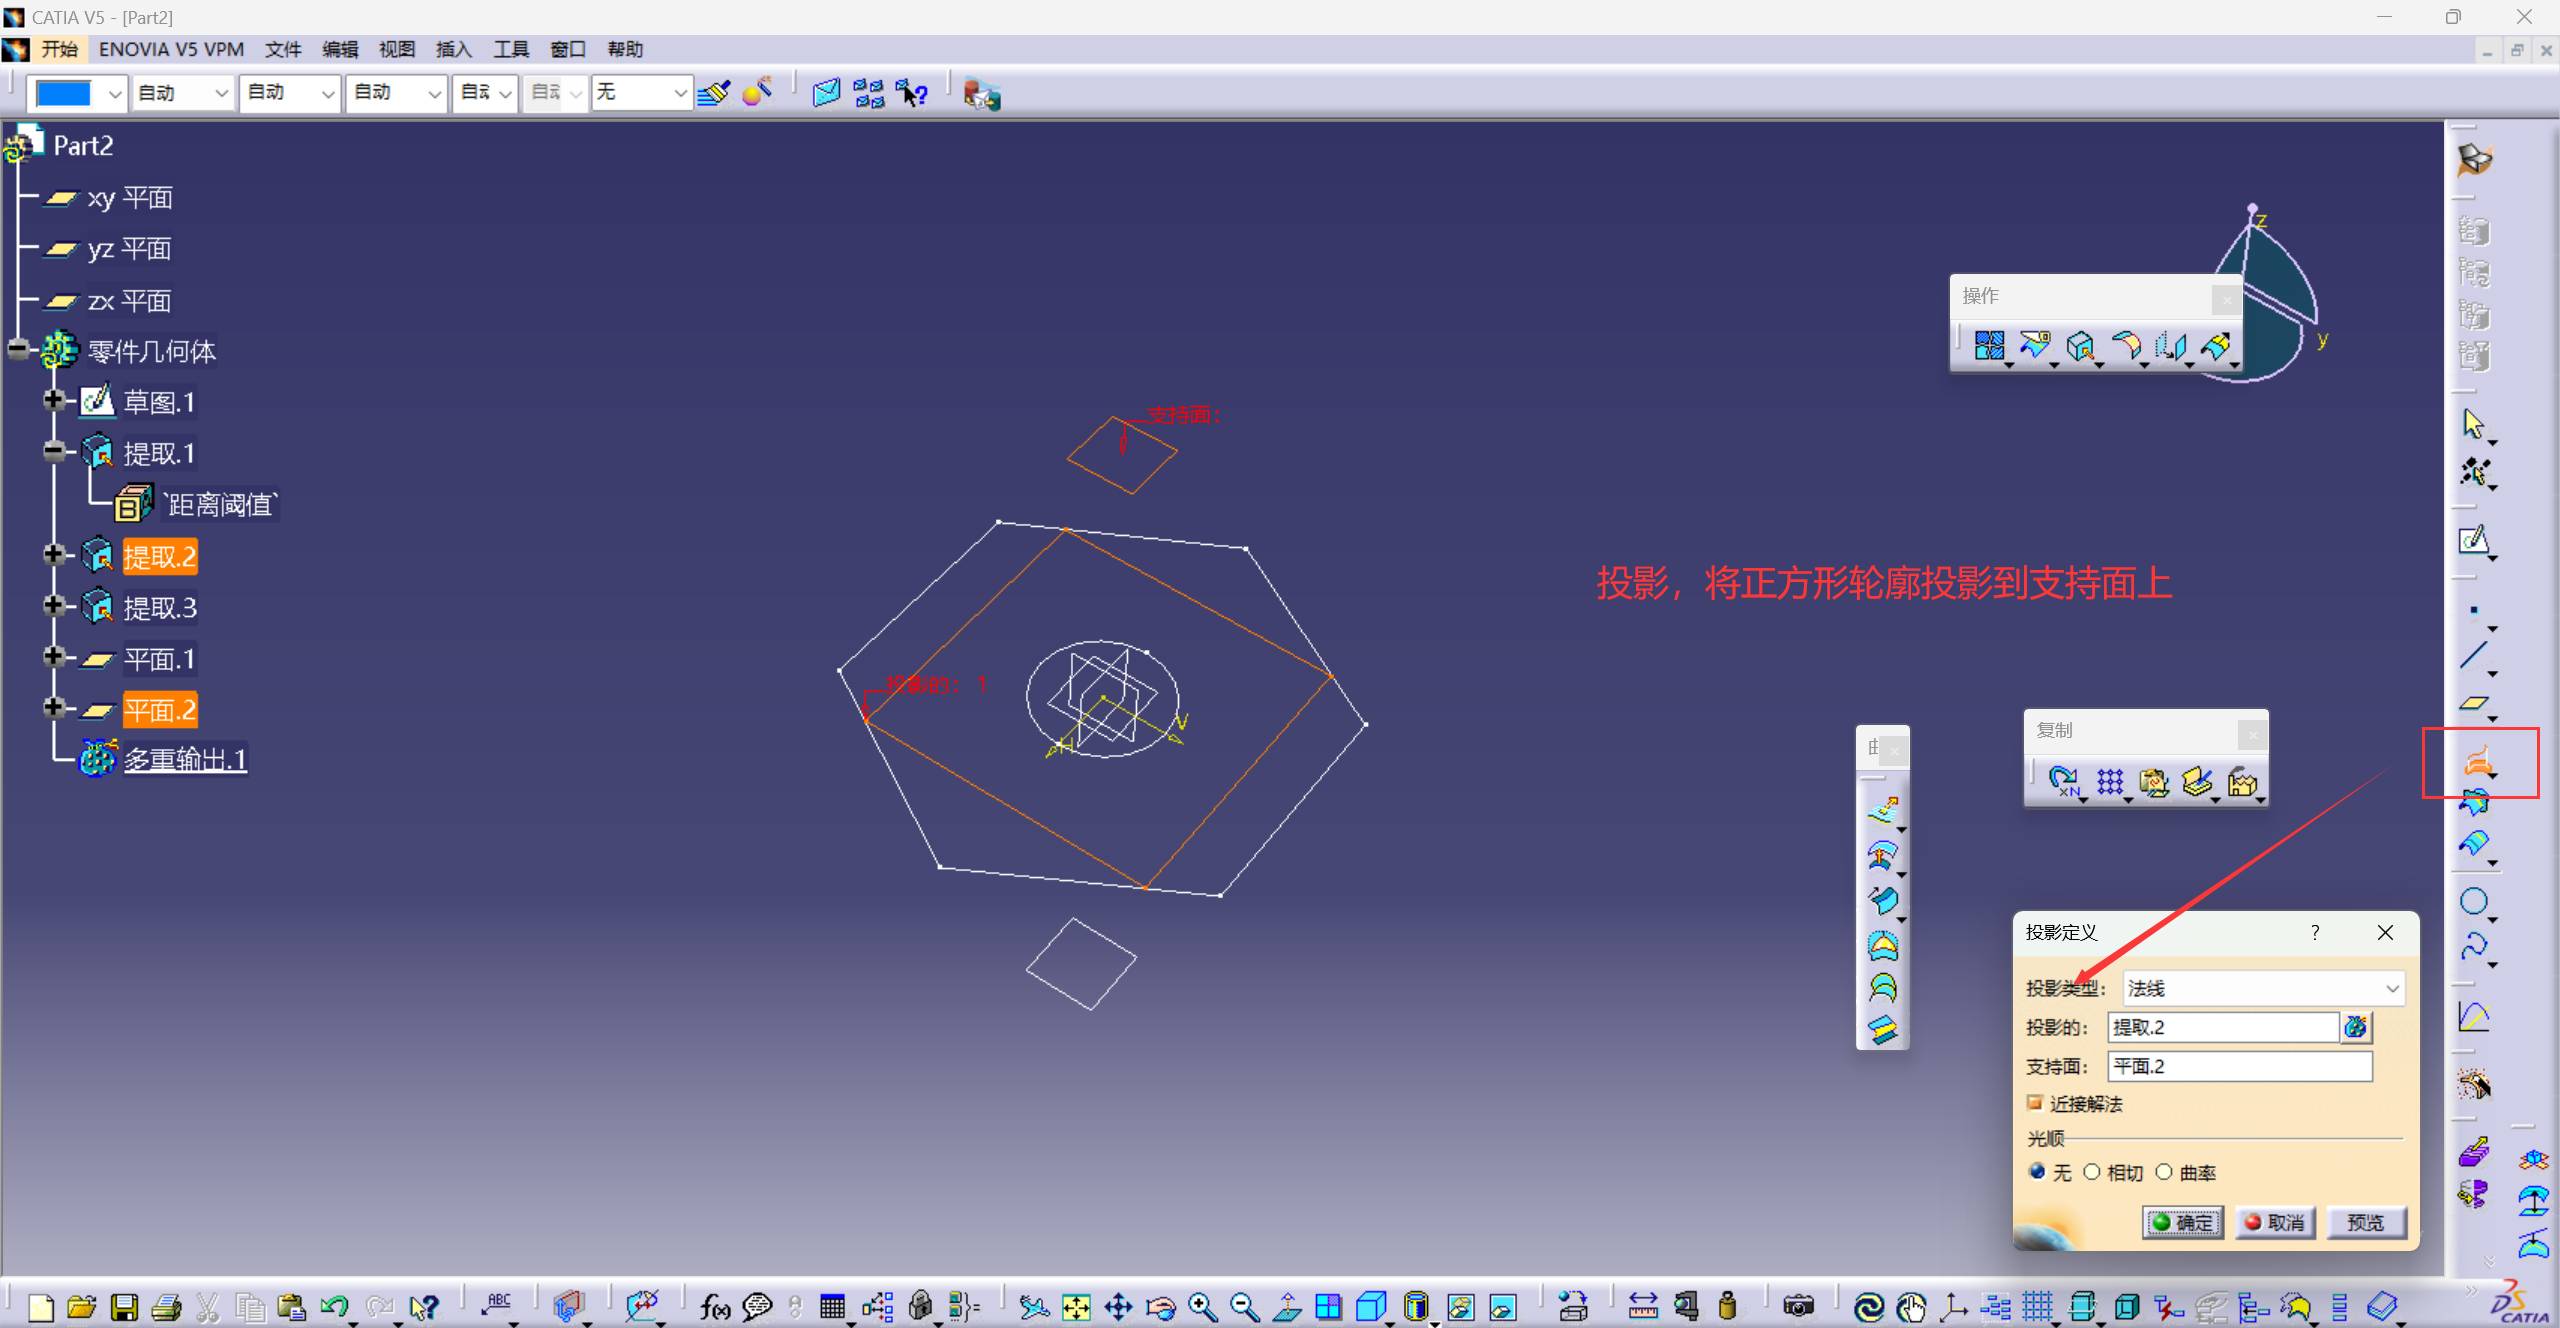Select the 相切 smoothing radio button
Viewport: 2560px width, 1328px height.
point(2092,1172)
